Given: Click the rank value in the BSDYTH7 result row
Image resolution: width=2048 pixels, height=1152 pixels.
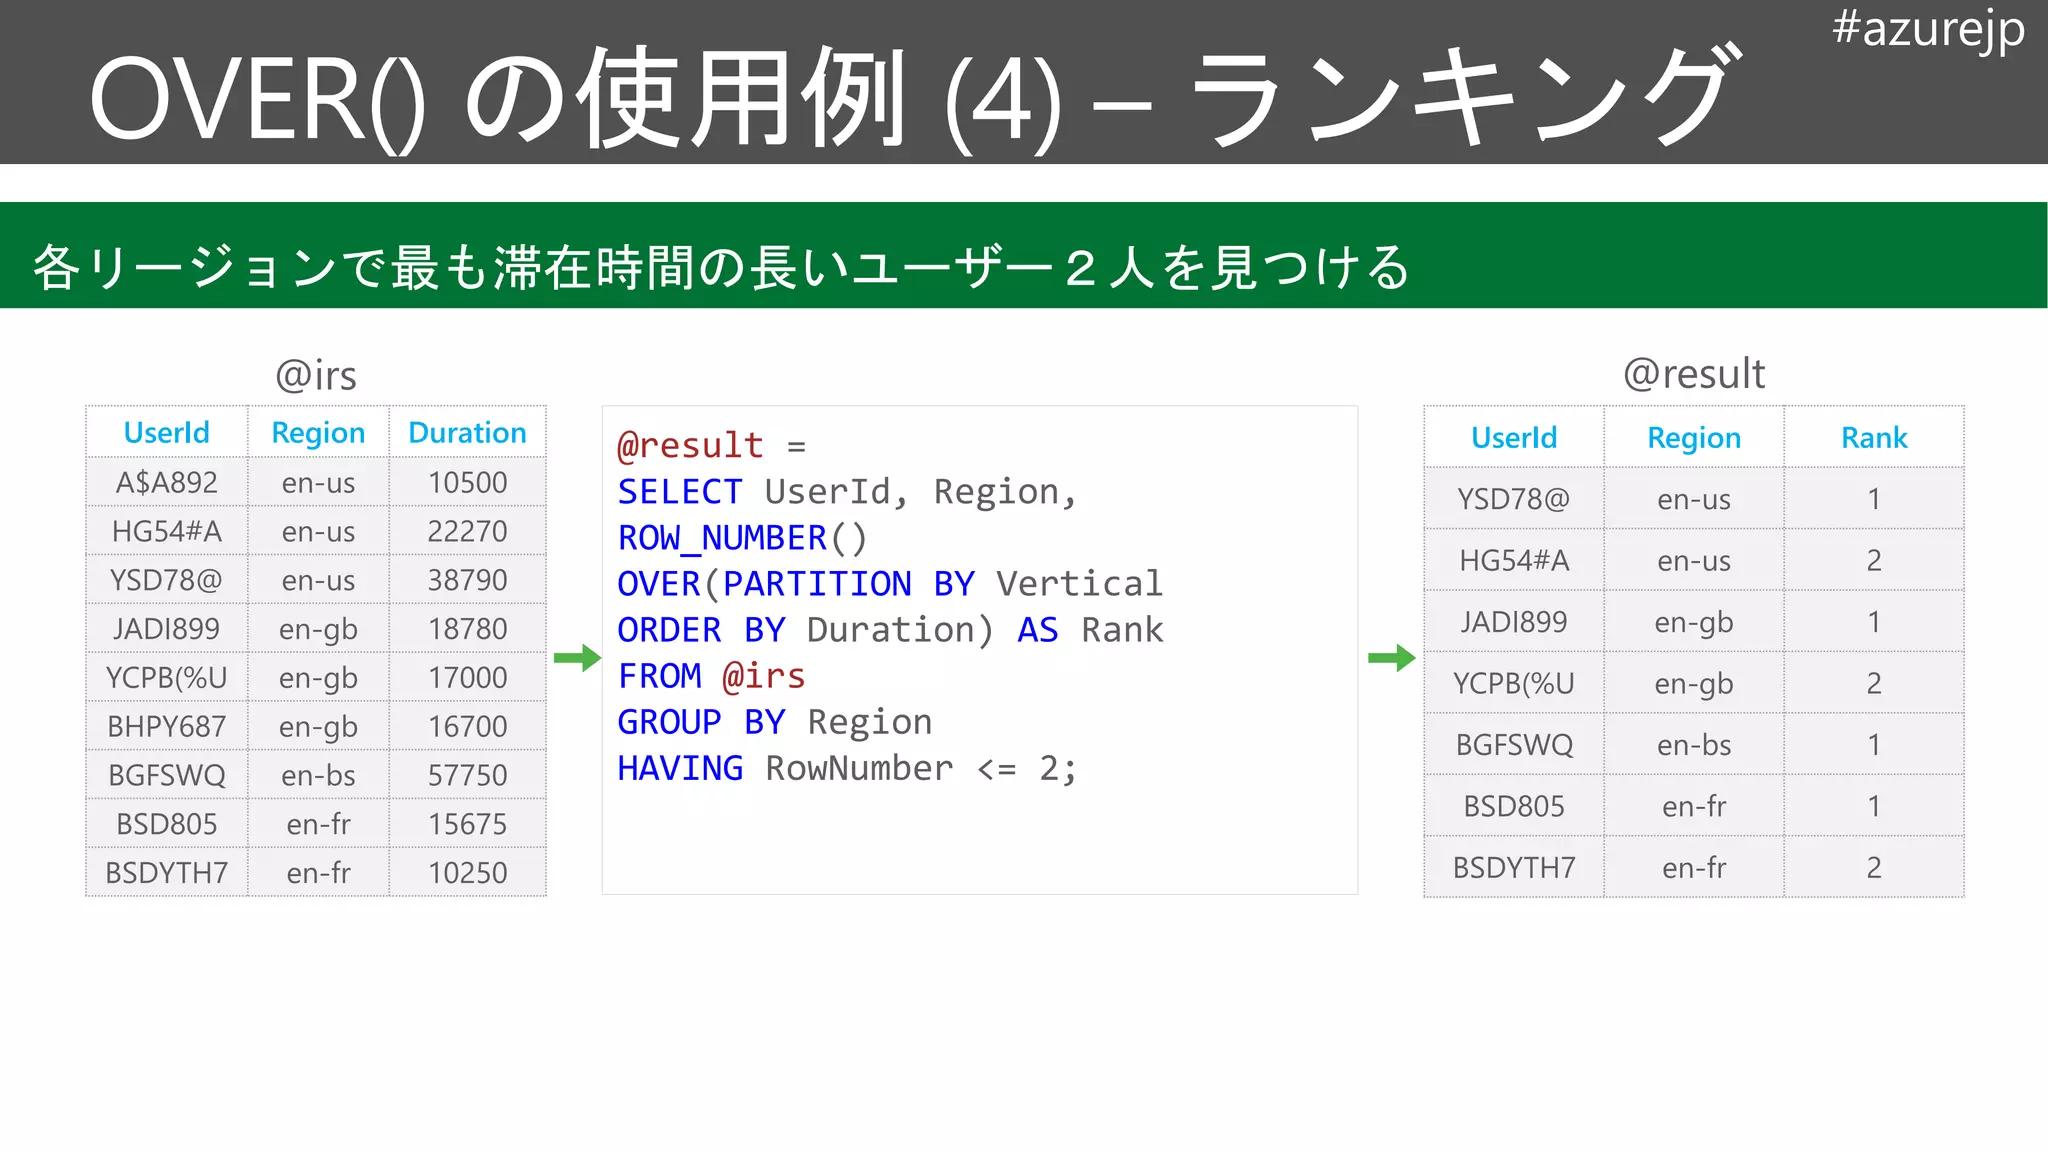Looking at the screenshot, I should (x=1874, y=867).
